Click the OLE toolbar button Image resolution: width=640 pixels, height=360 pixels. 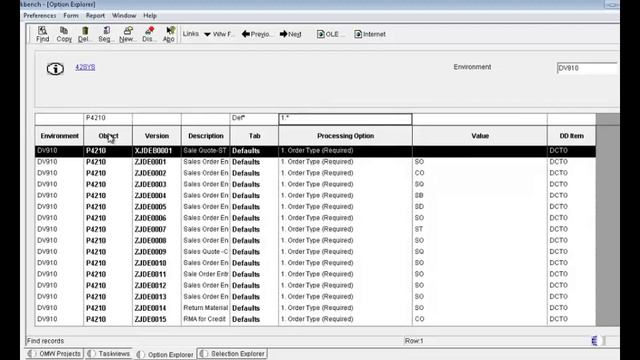(330, 34)
